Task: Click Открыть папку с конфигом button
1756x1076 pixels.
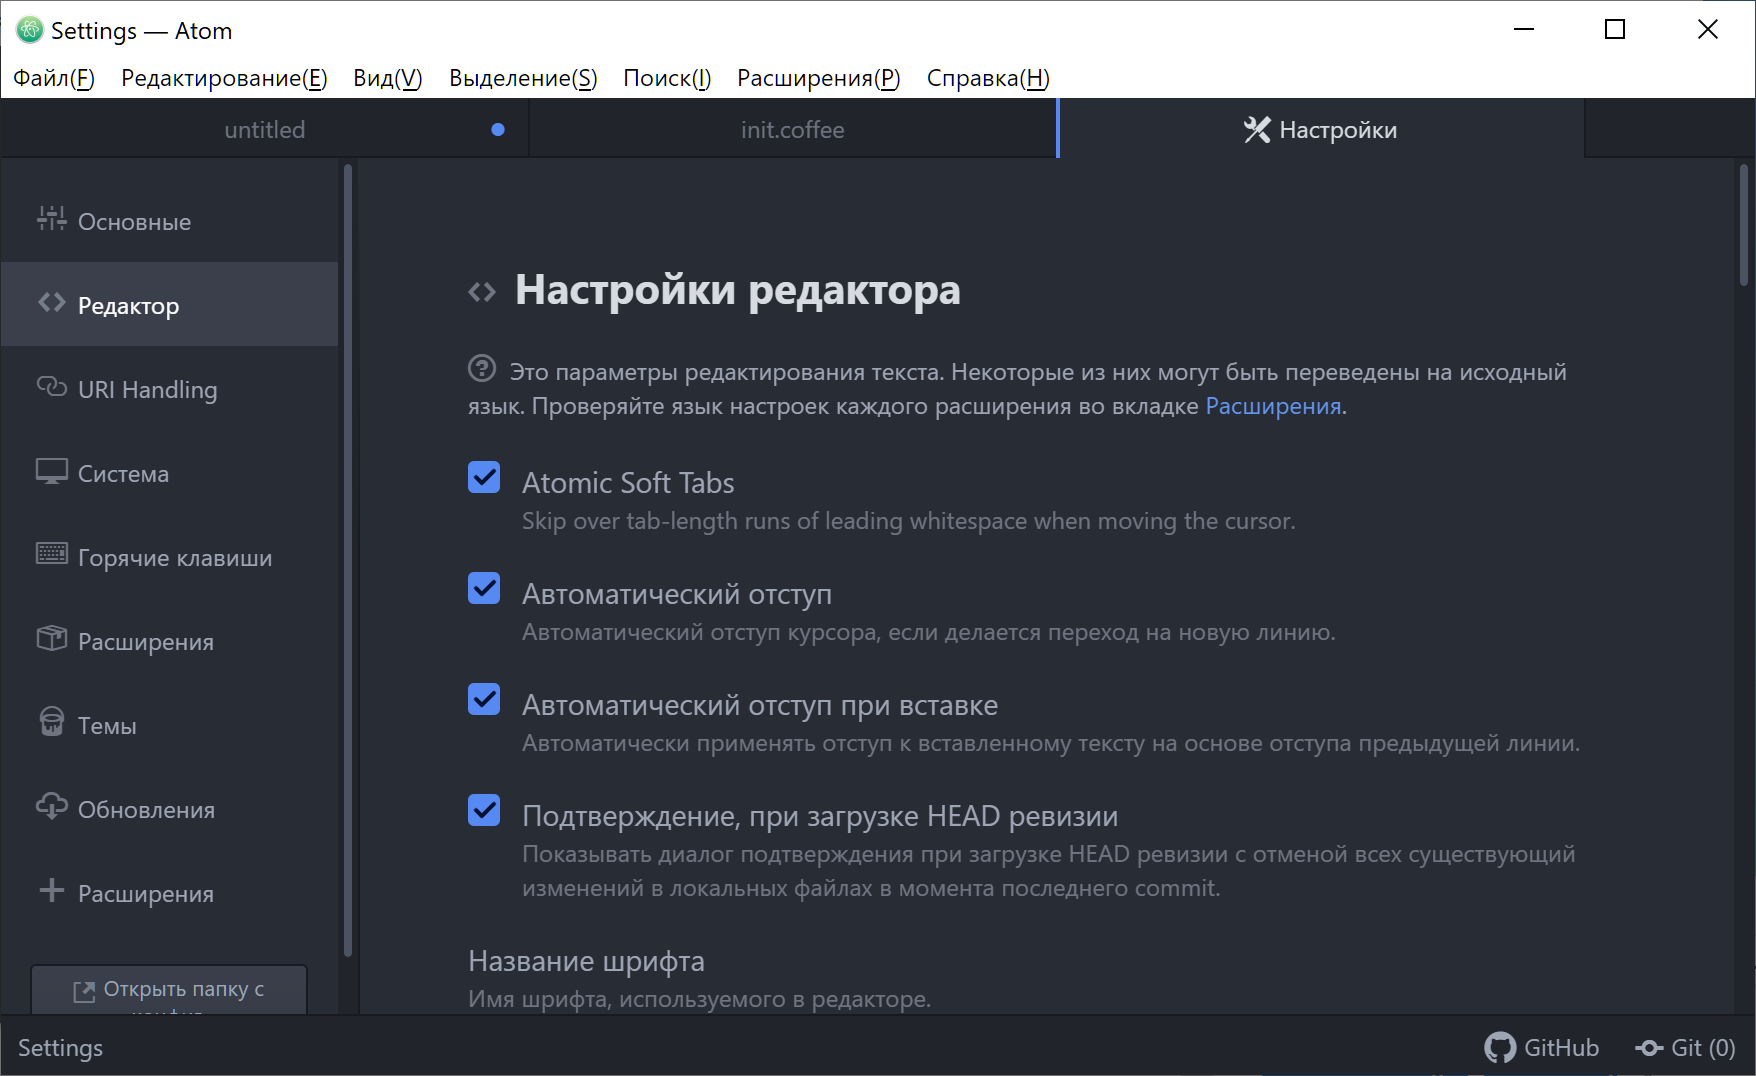Action: tap(169, 991)
